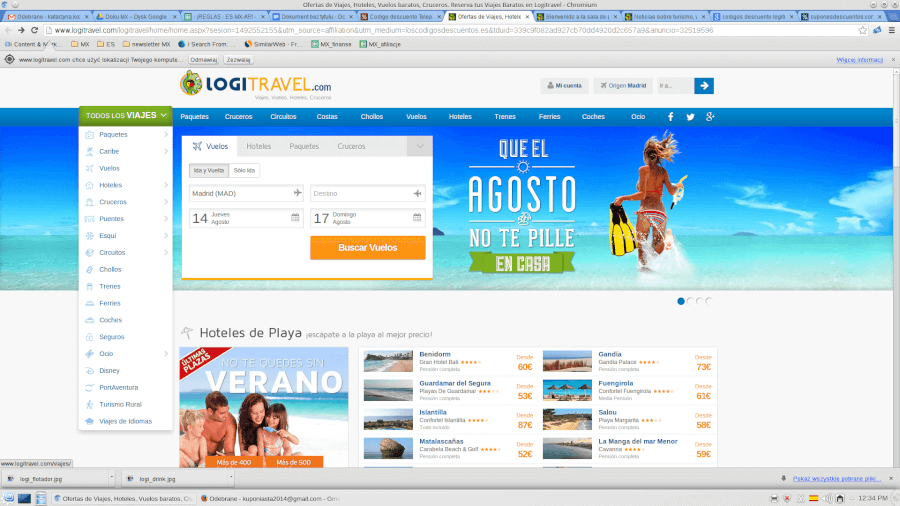The width and height of the screenshot is (900, 506).
Task: Open the Salou hotel link
Action: coord(607,412)
